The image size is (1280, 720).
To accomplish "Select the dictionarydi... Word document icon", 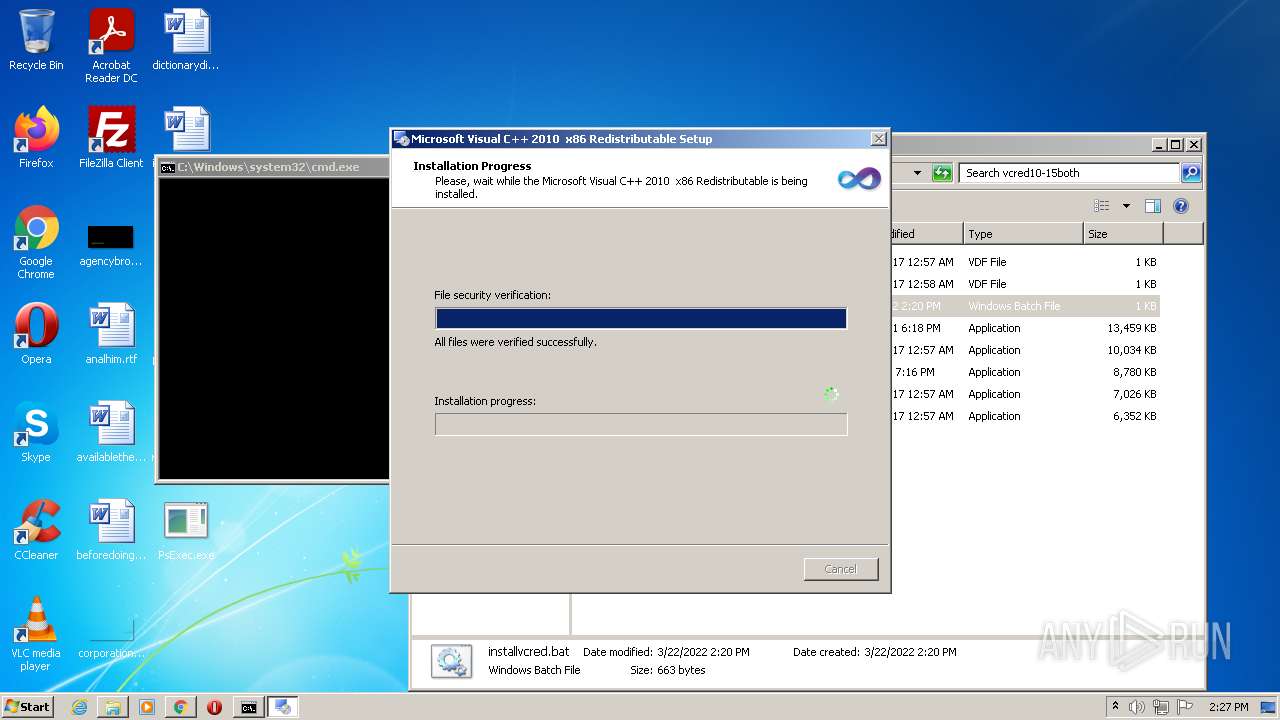I will [186, 40].
